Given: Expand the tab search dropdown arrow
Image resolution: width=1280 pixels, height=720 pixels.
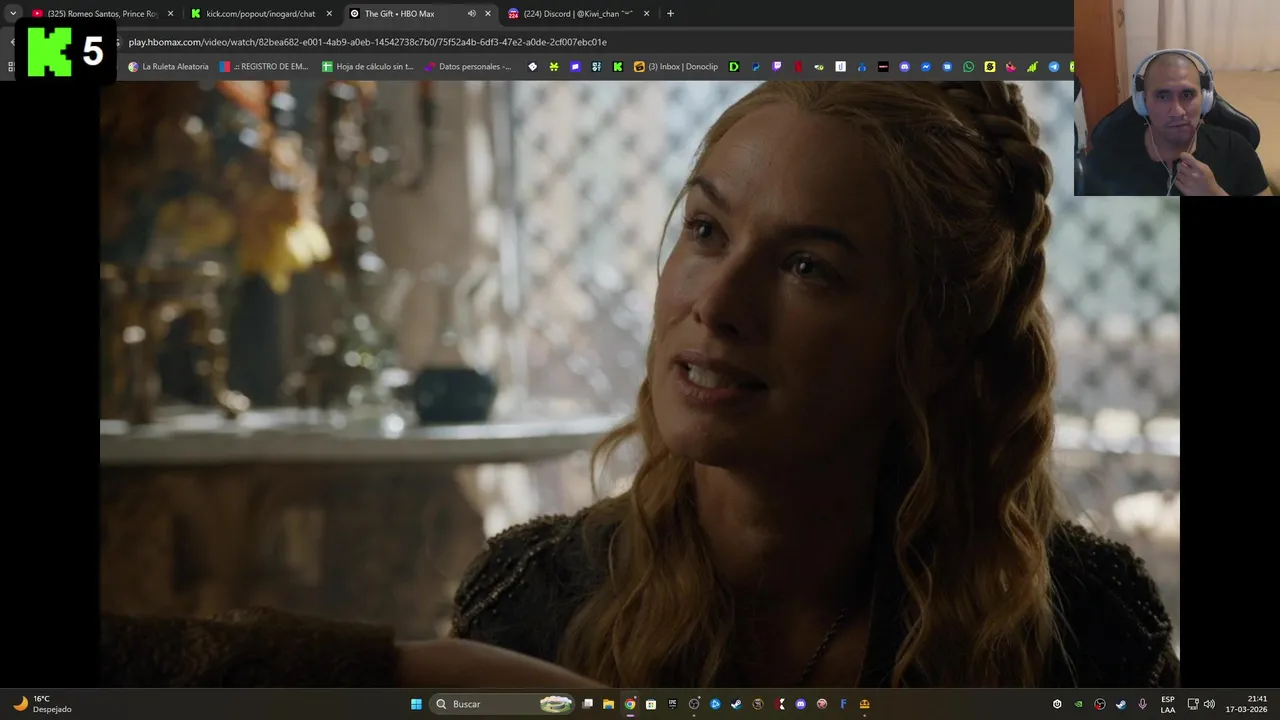Looking at the screenshot, I should (x=13, y=14).
